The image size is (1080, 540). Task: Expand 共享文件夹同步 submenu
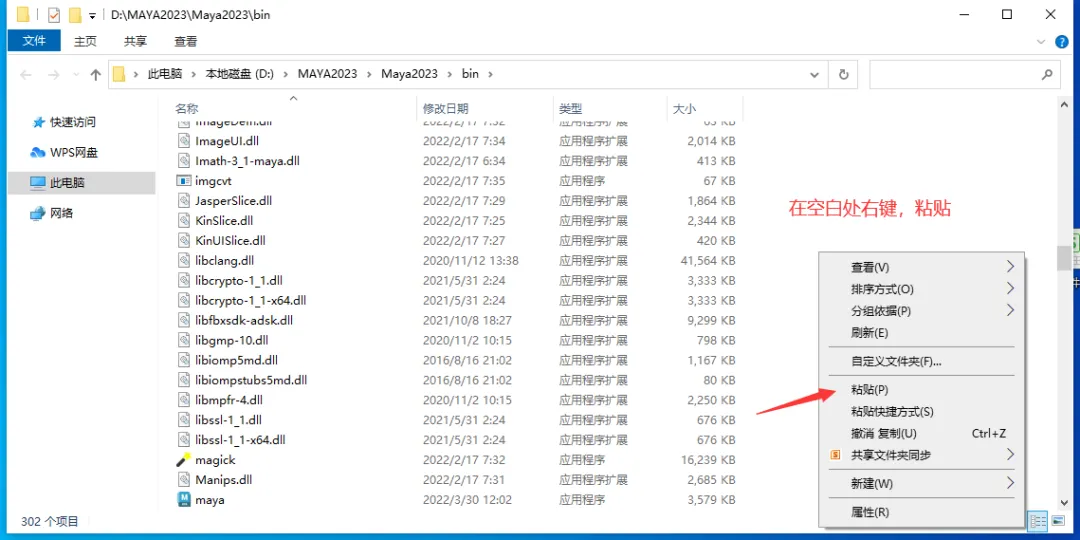pos(1010,454)
